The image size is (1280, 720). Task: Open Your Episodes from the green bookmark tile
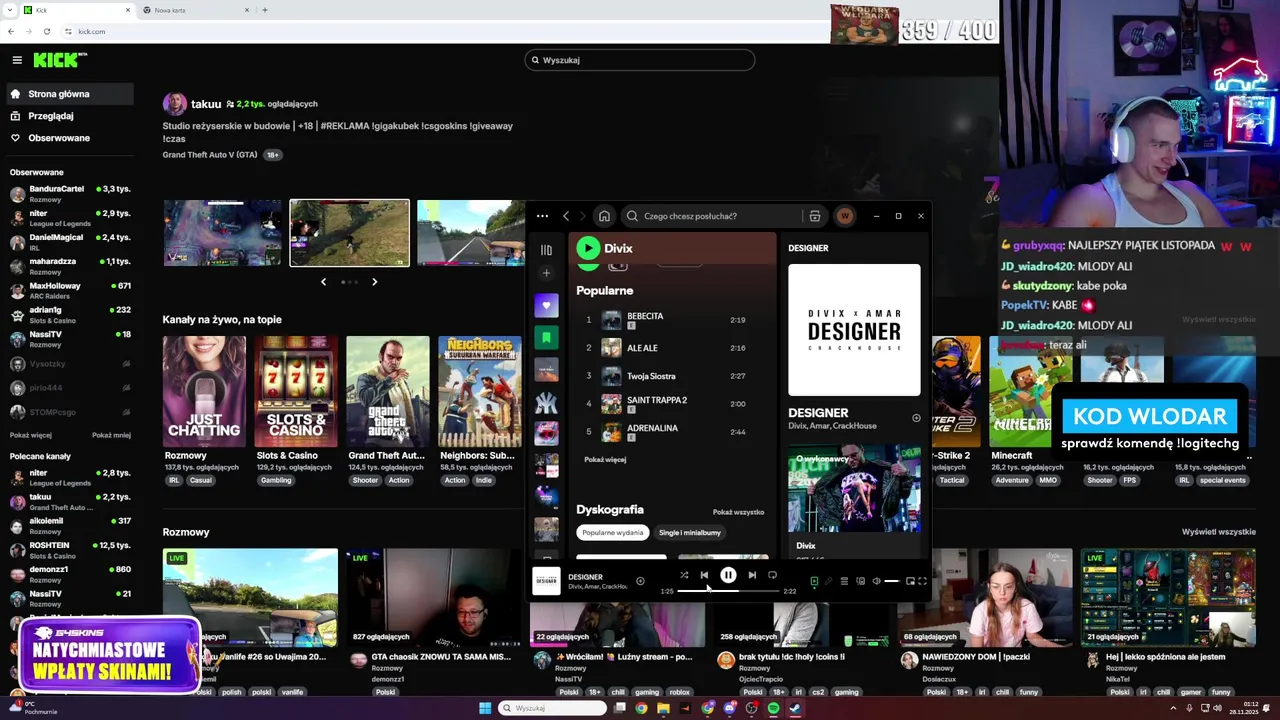[546, 338]
